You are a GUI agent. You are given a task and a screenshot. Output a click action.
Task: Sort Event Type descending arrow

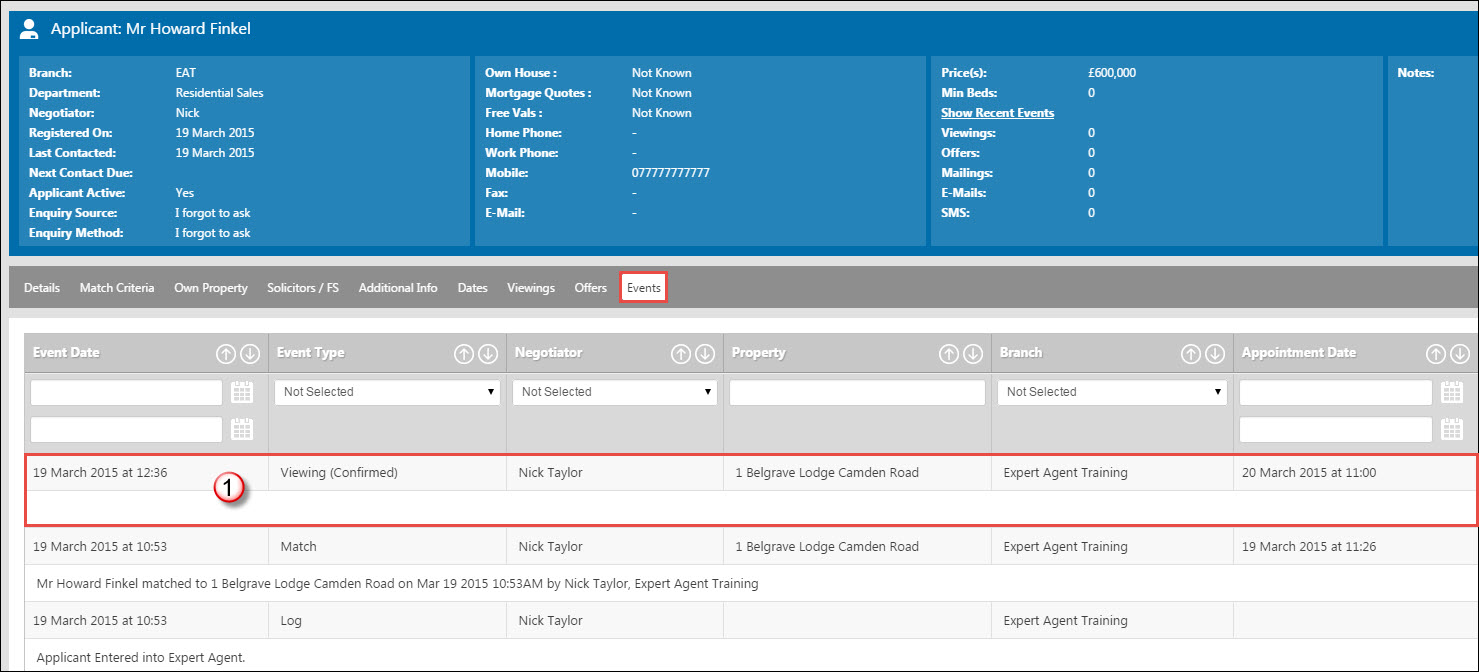[488, 353]
